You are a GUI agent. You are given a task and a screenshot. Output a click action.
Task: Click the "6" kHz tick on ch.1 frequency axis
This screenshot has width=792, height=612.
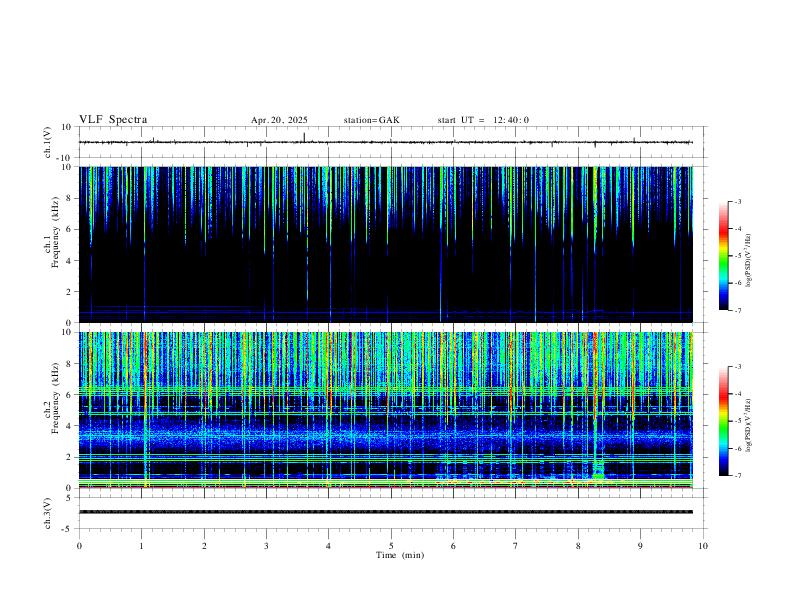(x=69, y=229)
